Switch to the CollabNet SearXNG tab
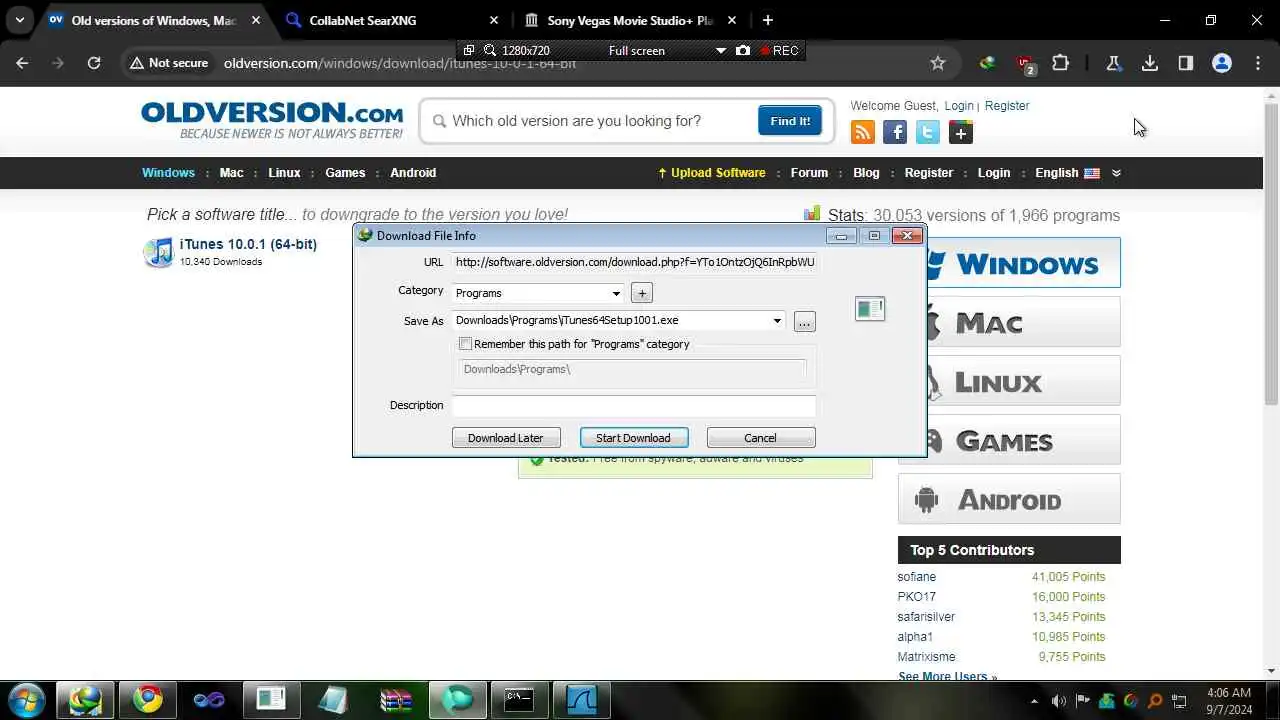The width and height of the screenshot is (1280, 720). click(390, 20)
